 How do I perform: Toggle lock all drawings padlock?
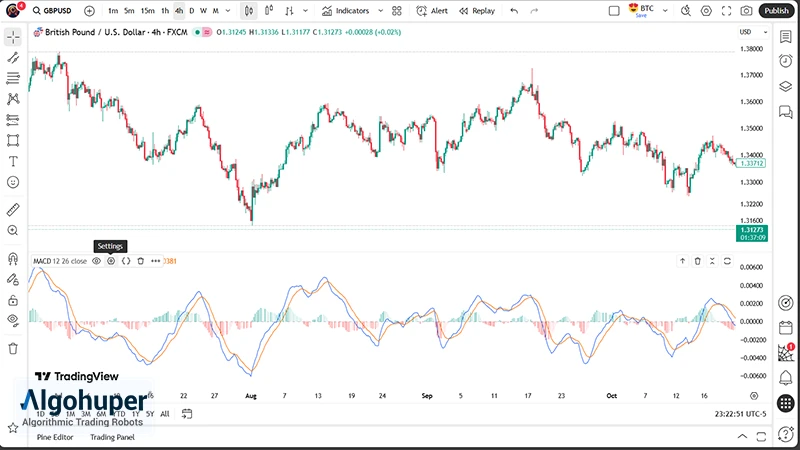13,300
